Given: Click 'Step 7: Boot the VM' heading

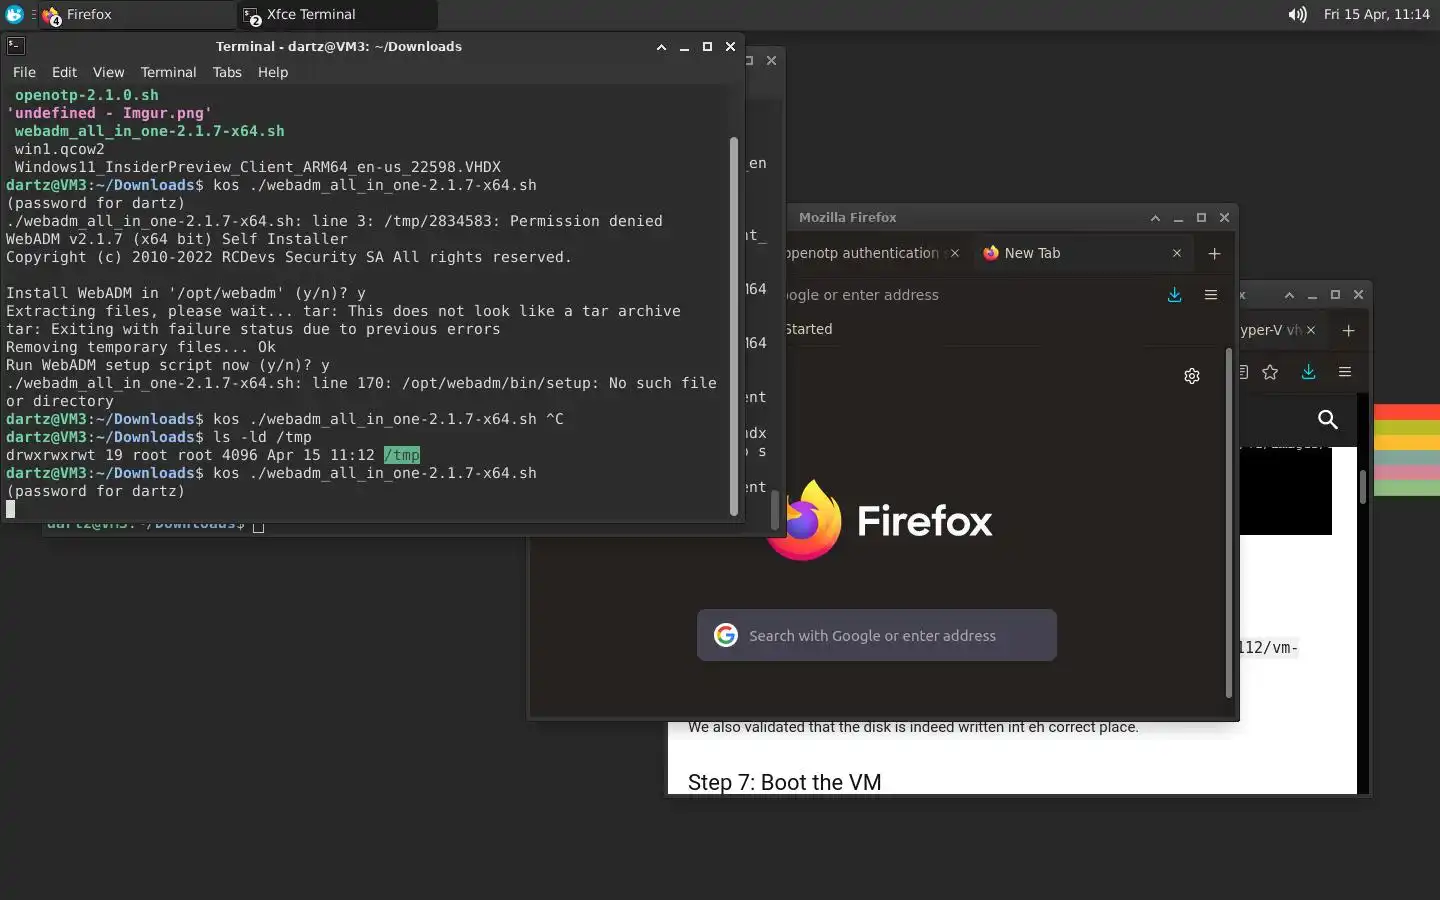Looking at the screenshot, I should point(784,782).
